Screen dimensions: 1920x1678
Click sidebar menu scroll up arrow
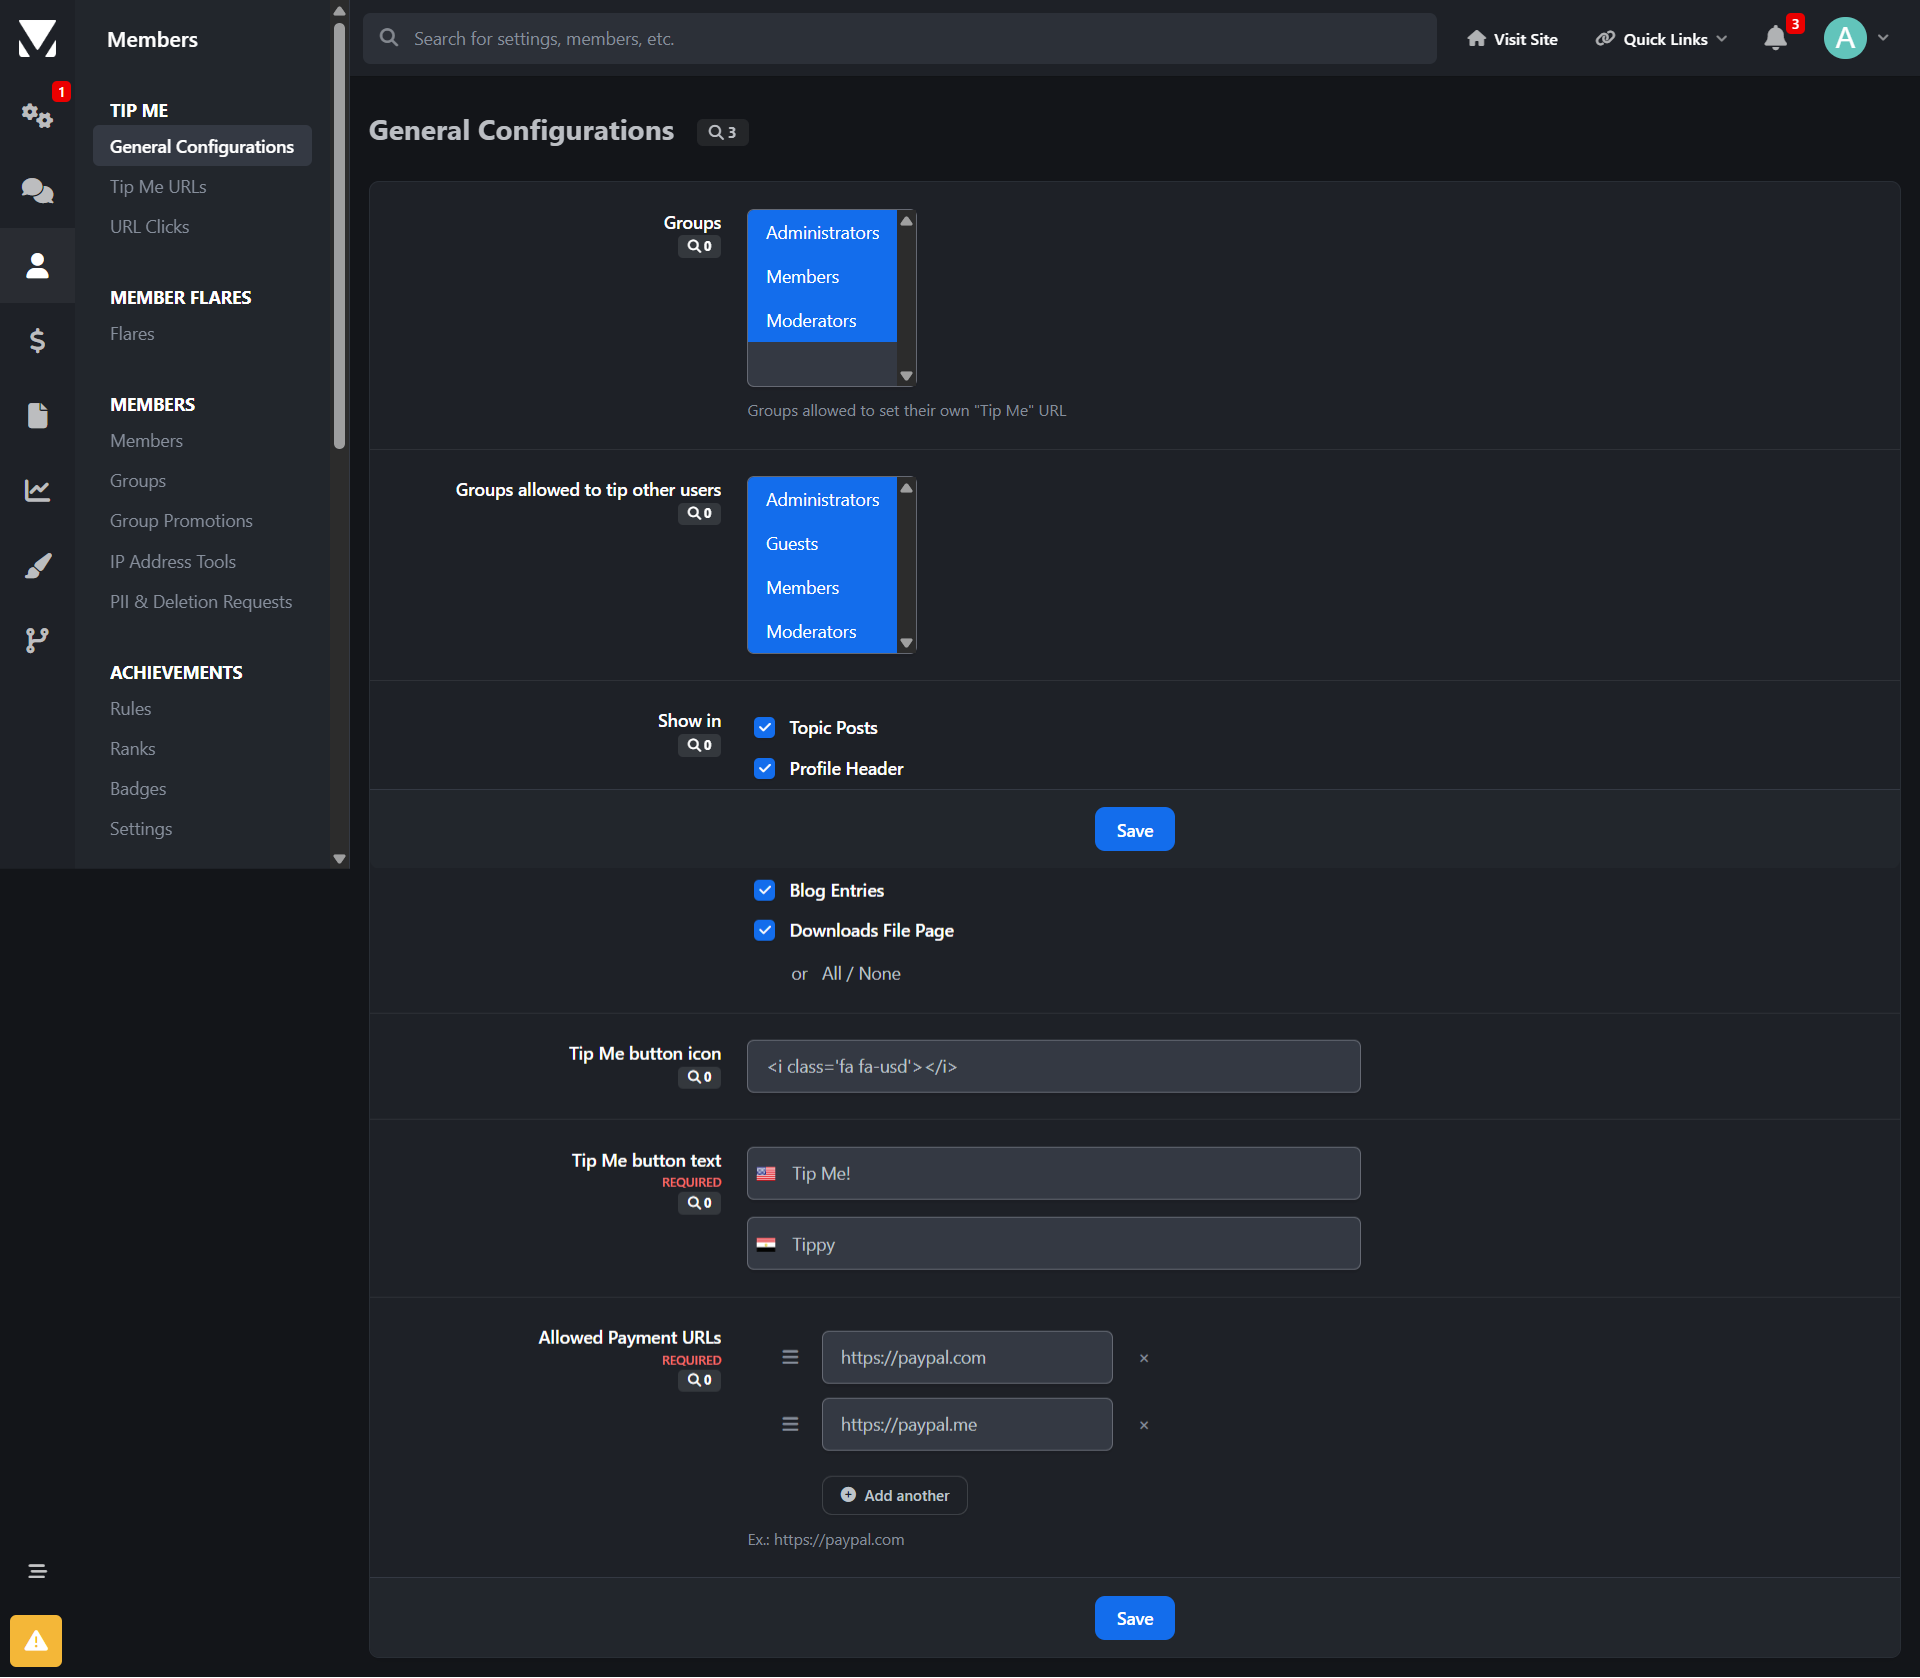339,10
